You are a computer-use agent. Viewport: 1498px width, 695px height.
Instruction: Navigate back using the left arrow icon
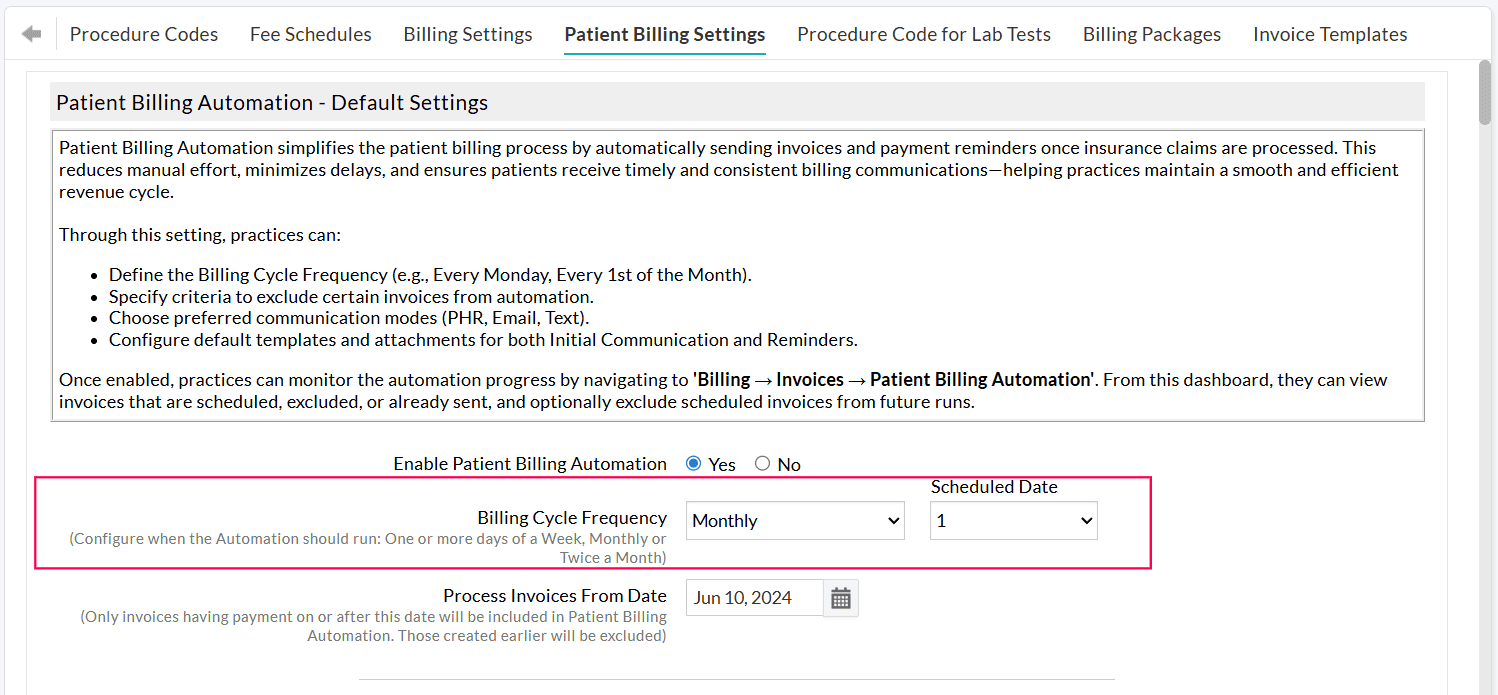[x=31, y=33]
